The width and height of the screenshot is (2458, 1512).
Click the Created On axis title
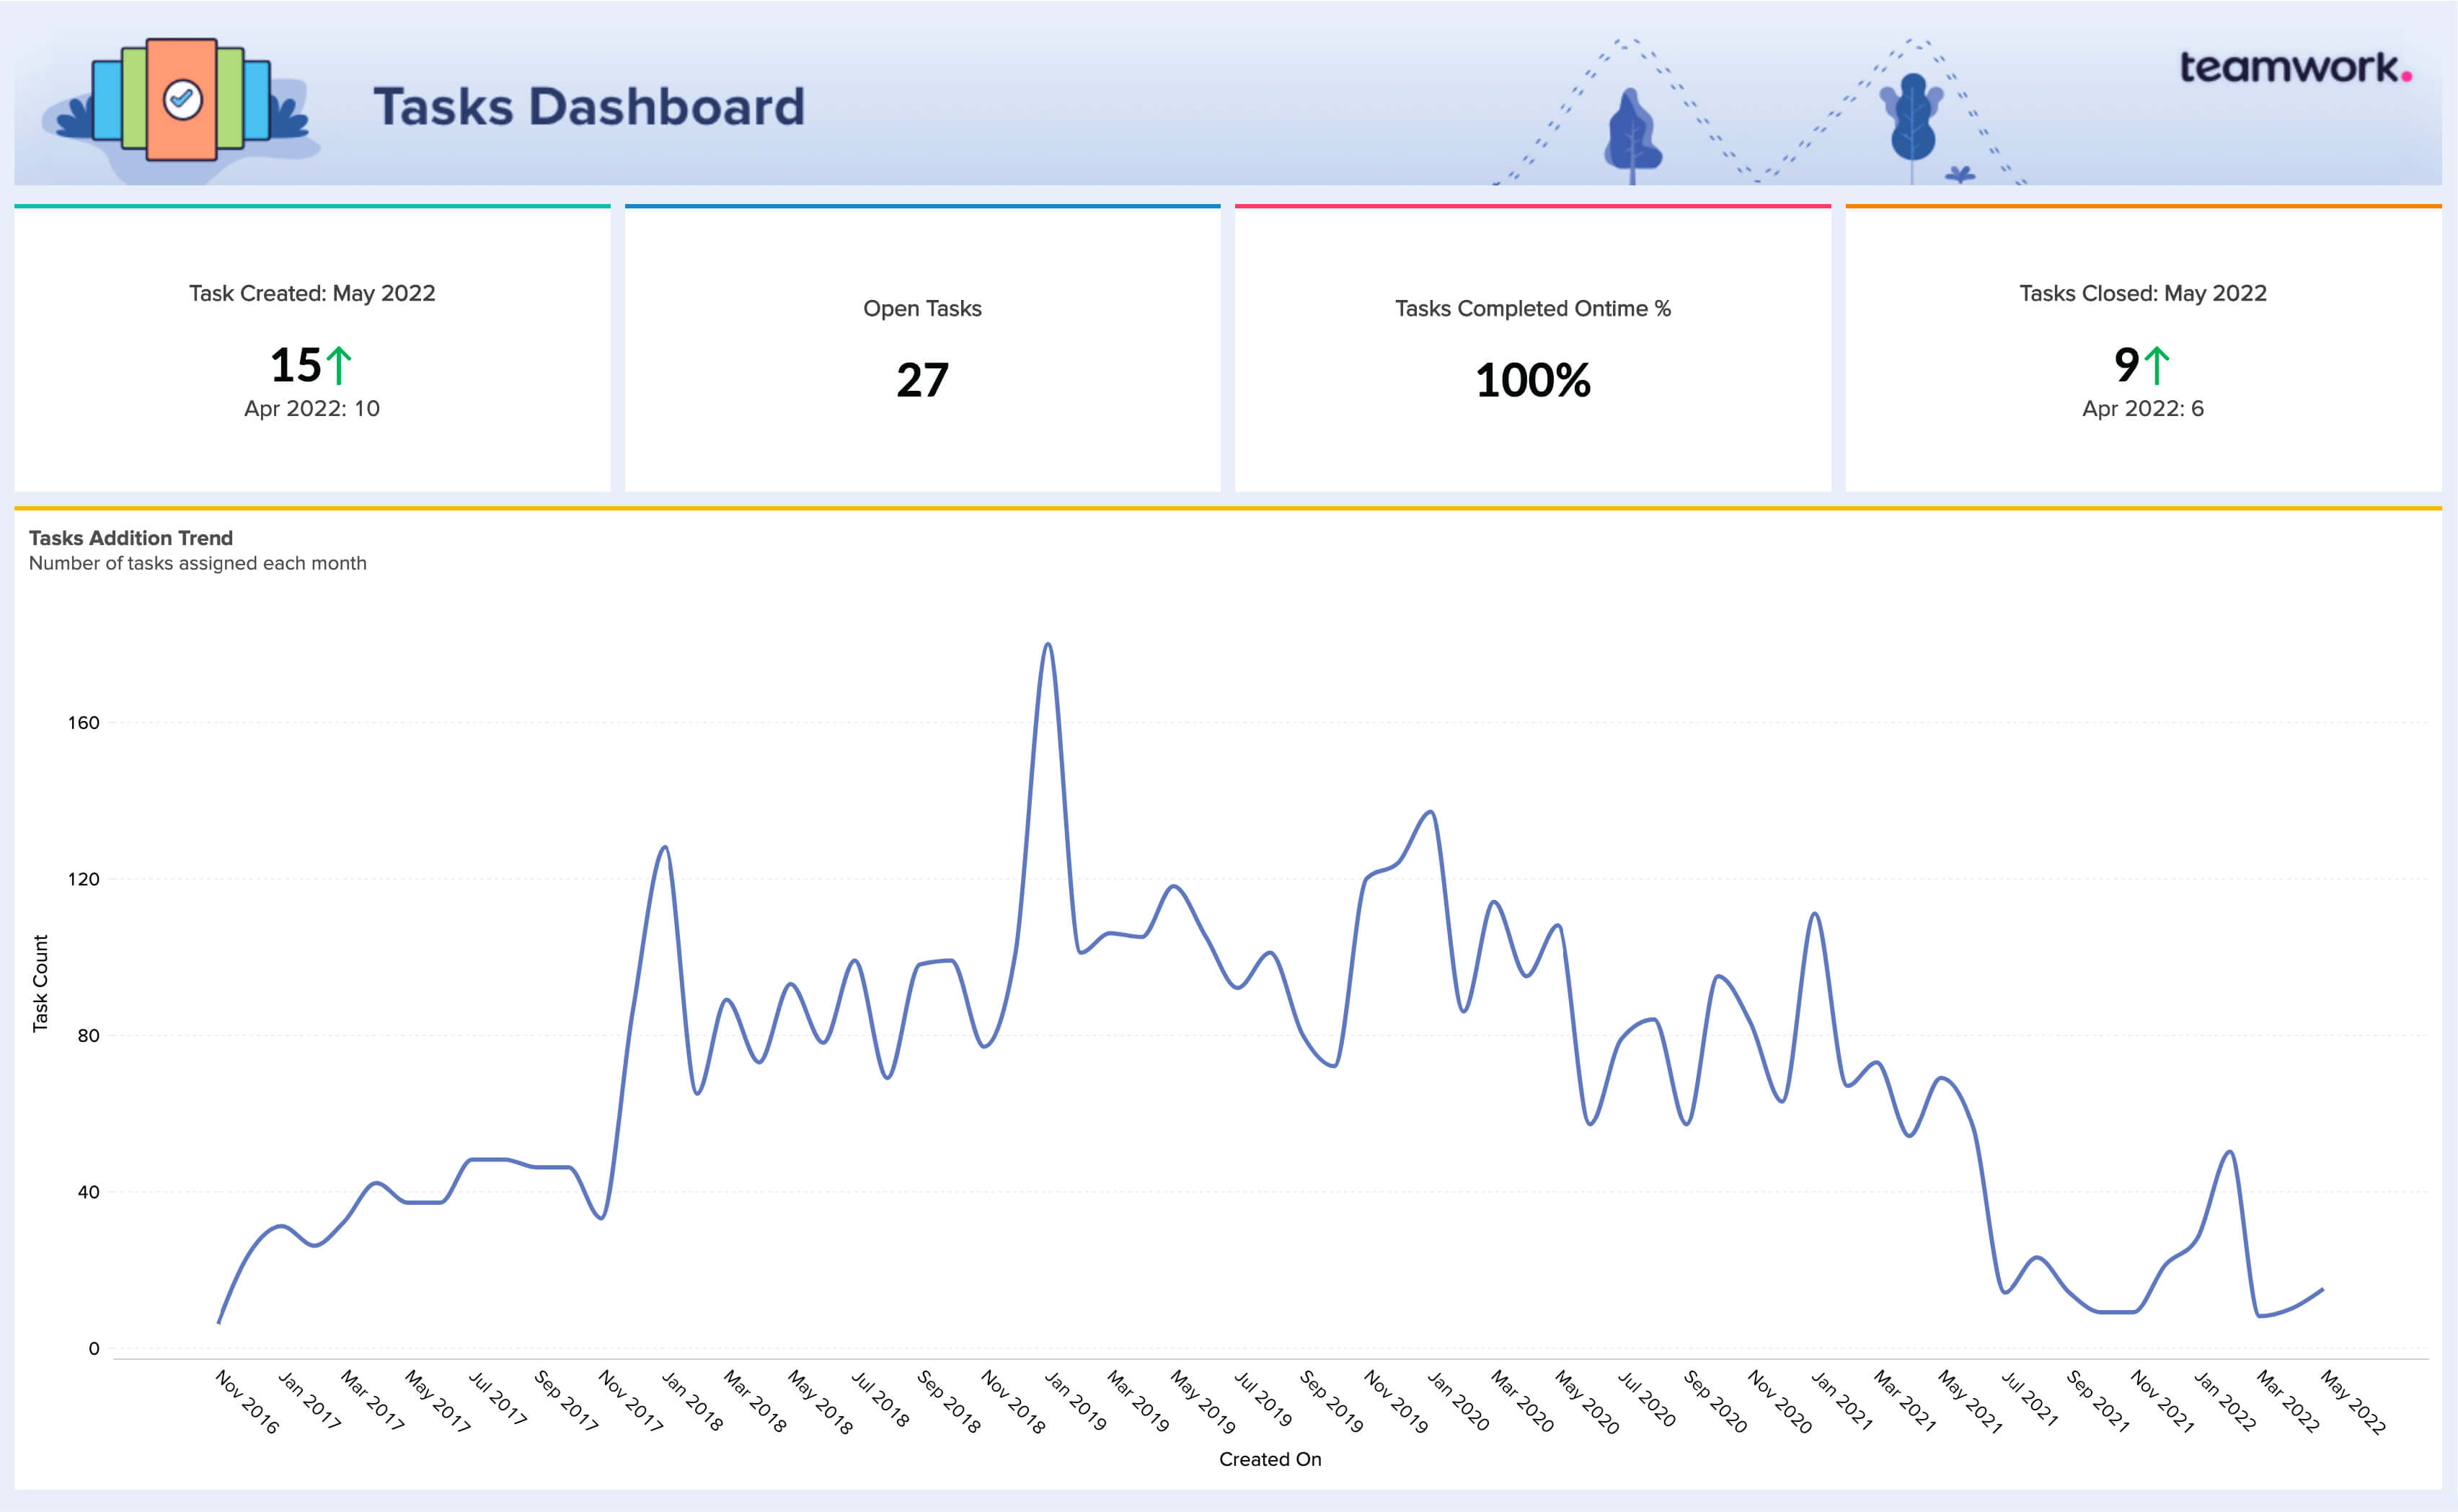[1269, 1459]
